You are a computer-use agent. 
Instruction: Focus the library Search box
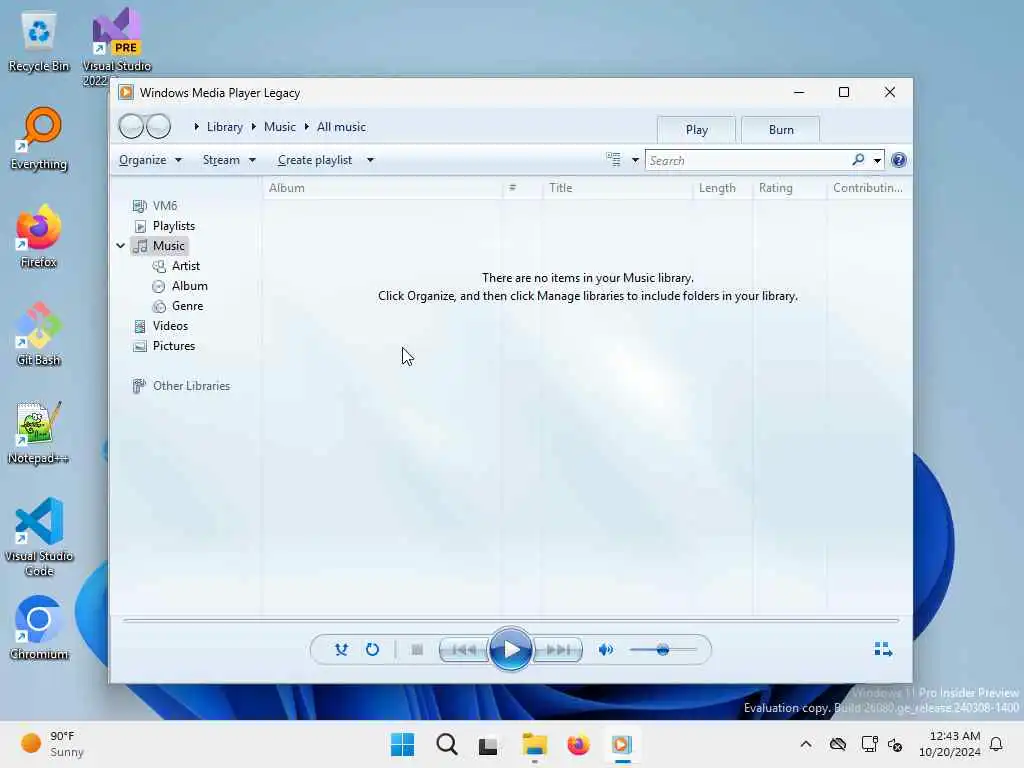tap(748, 160)
